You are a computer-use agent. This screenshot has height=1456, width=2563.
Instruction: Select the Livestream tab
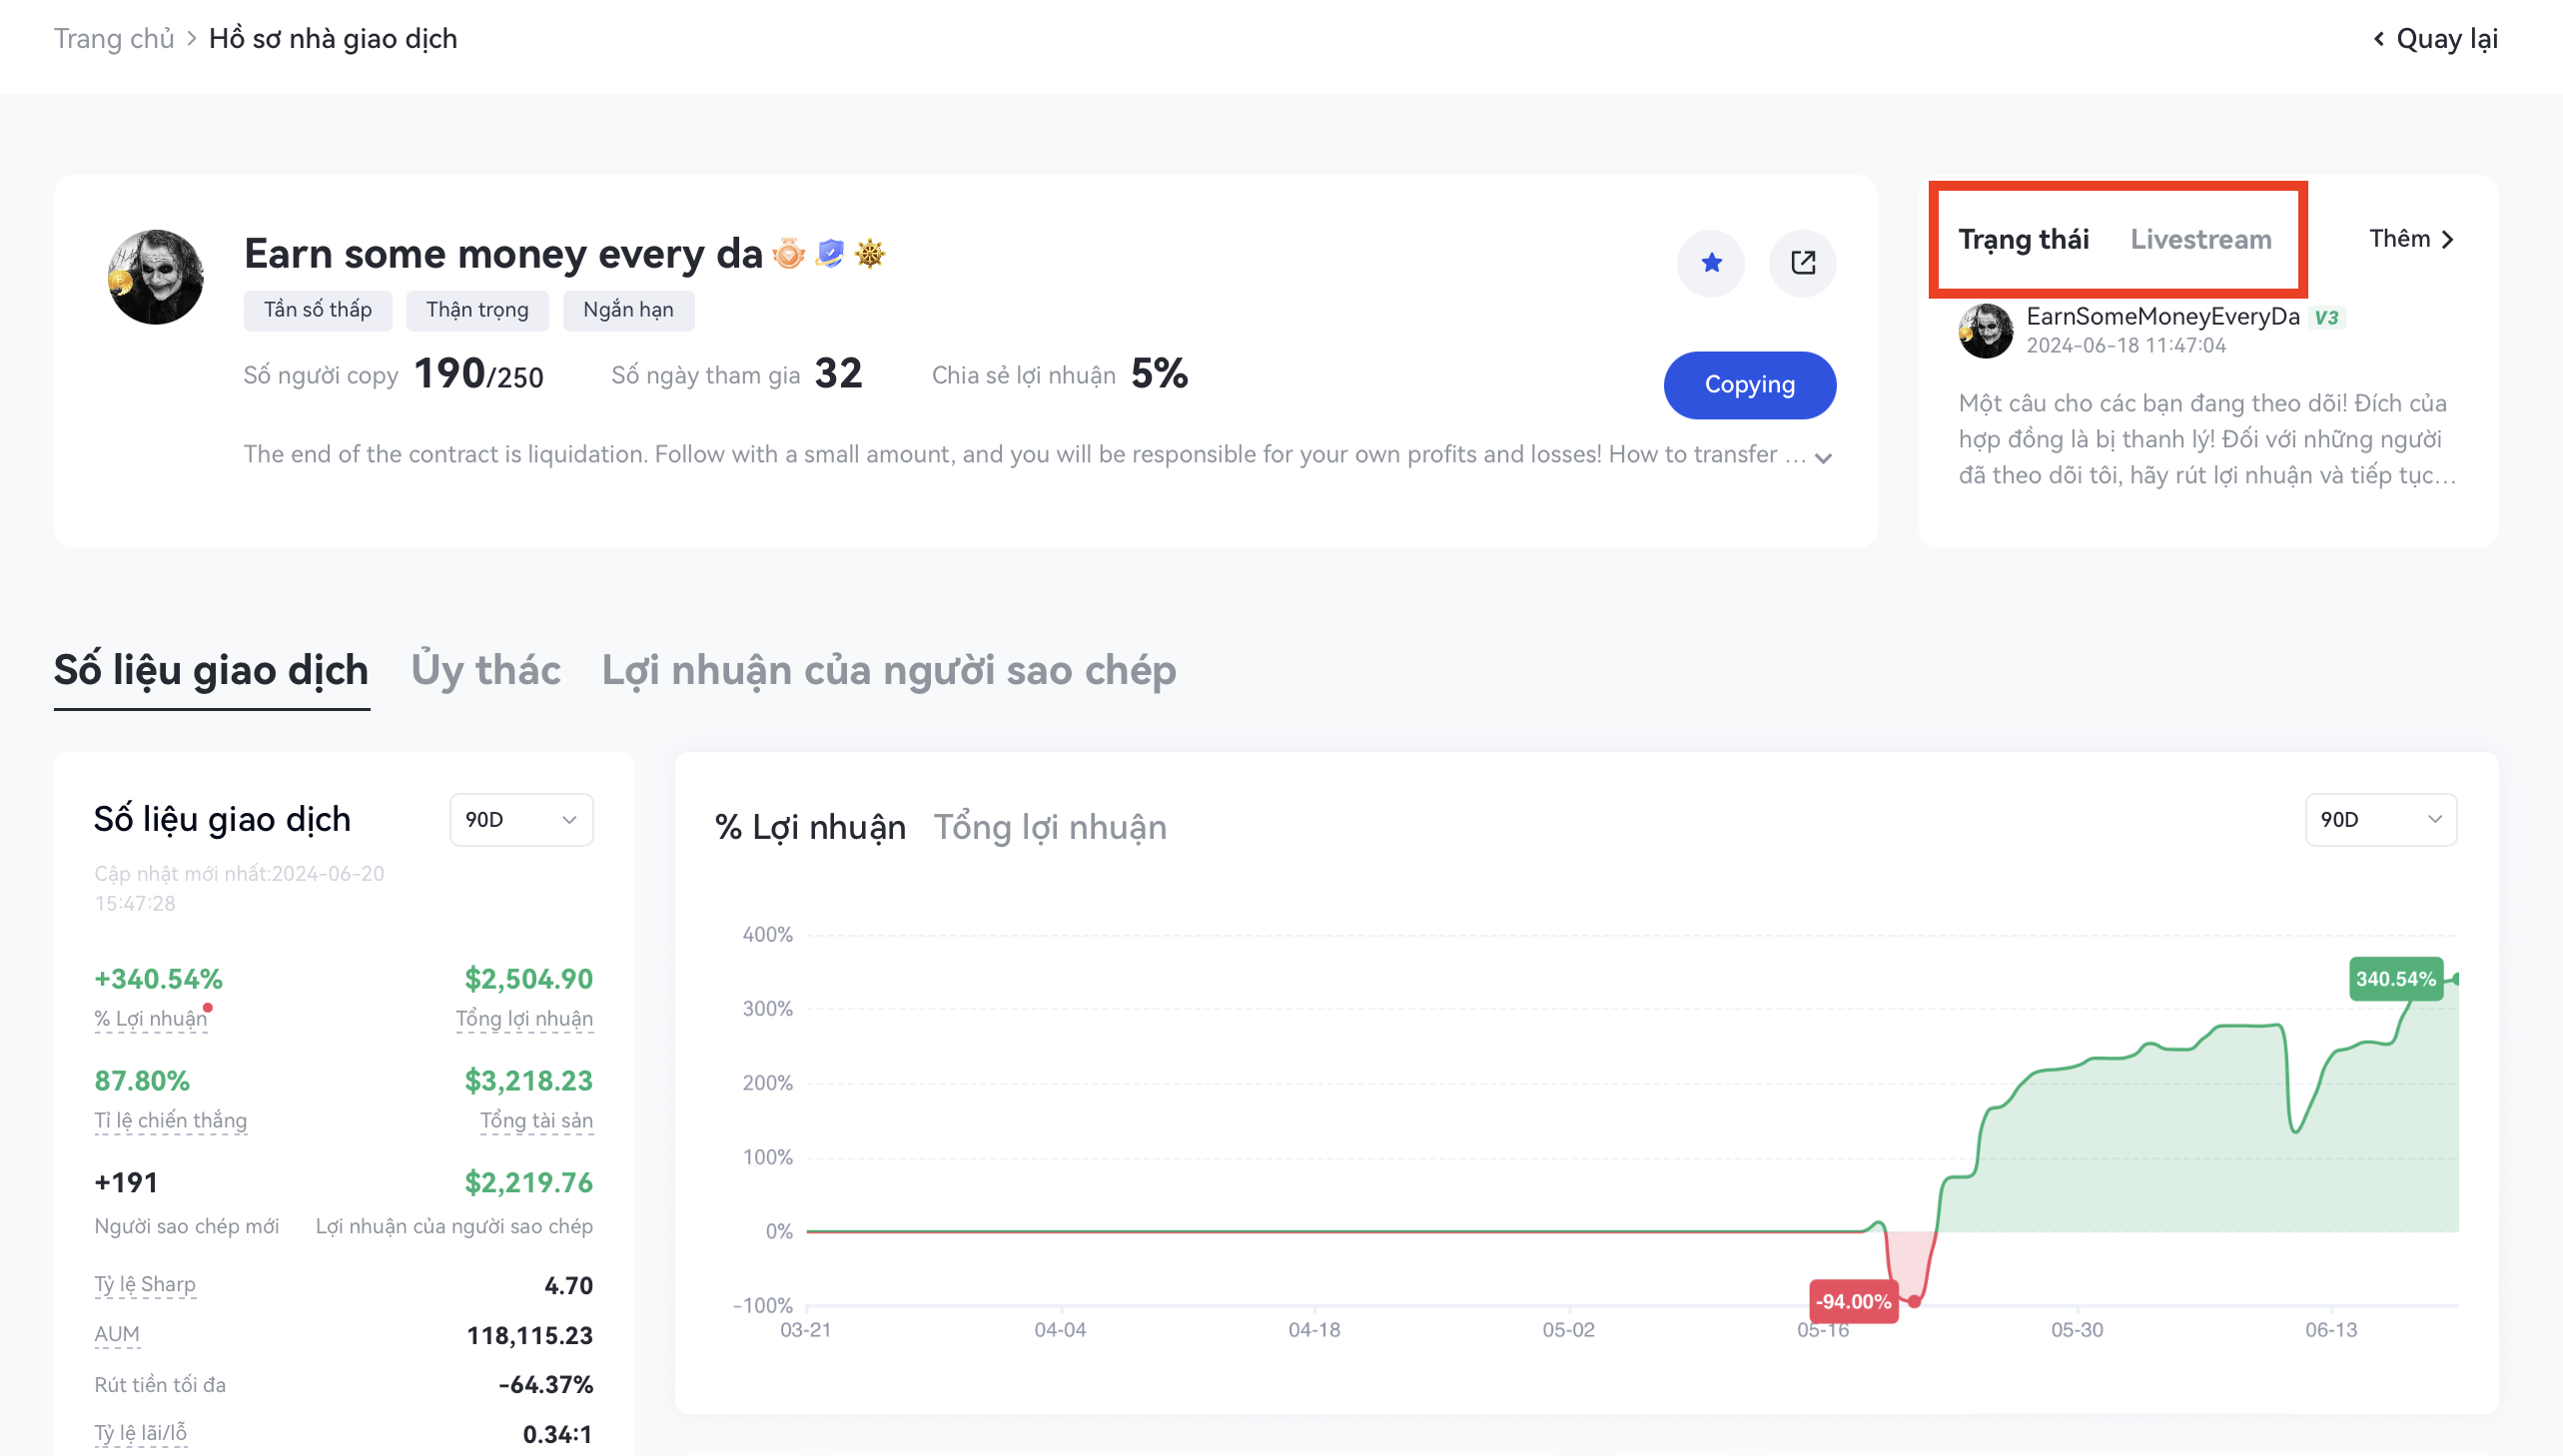[2200, 240]
